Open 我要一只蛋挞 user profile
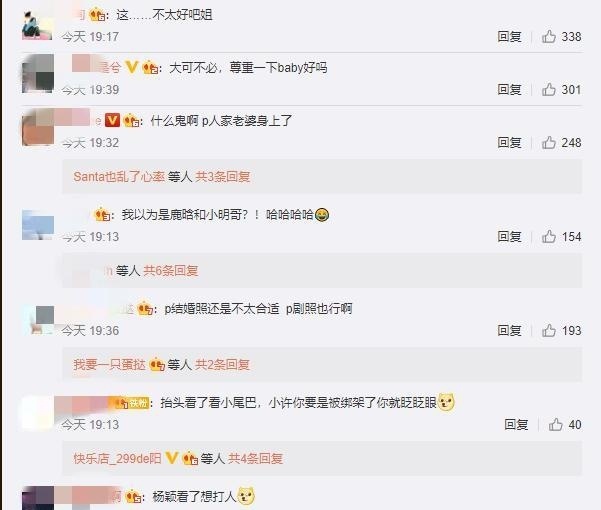The width and height of the screenshot is (601, 510). [x=110, y=364]
